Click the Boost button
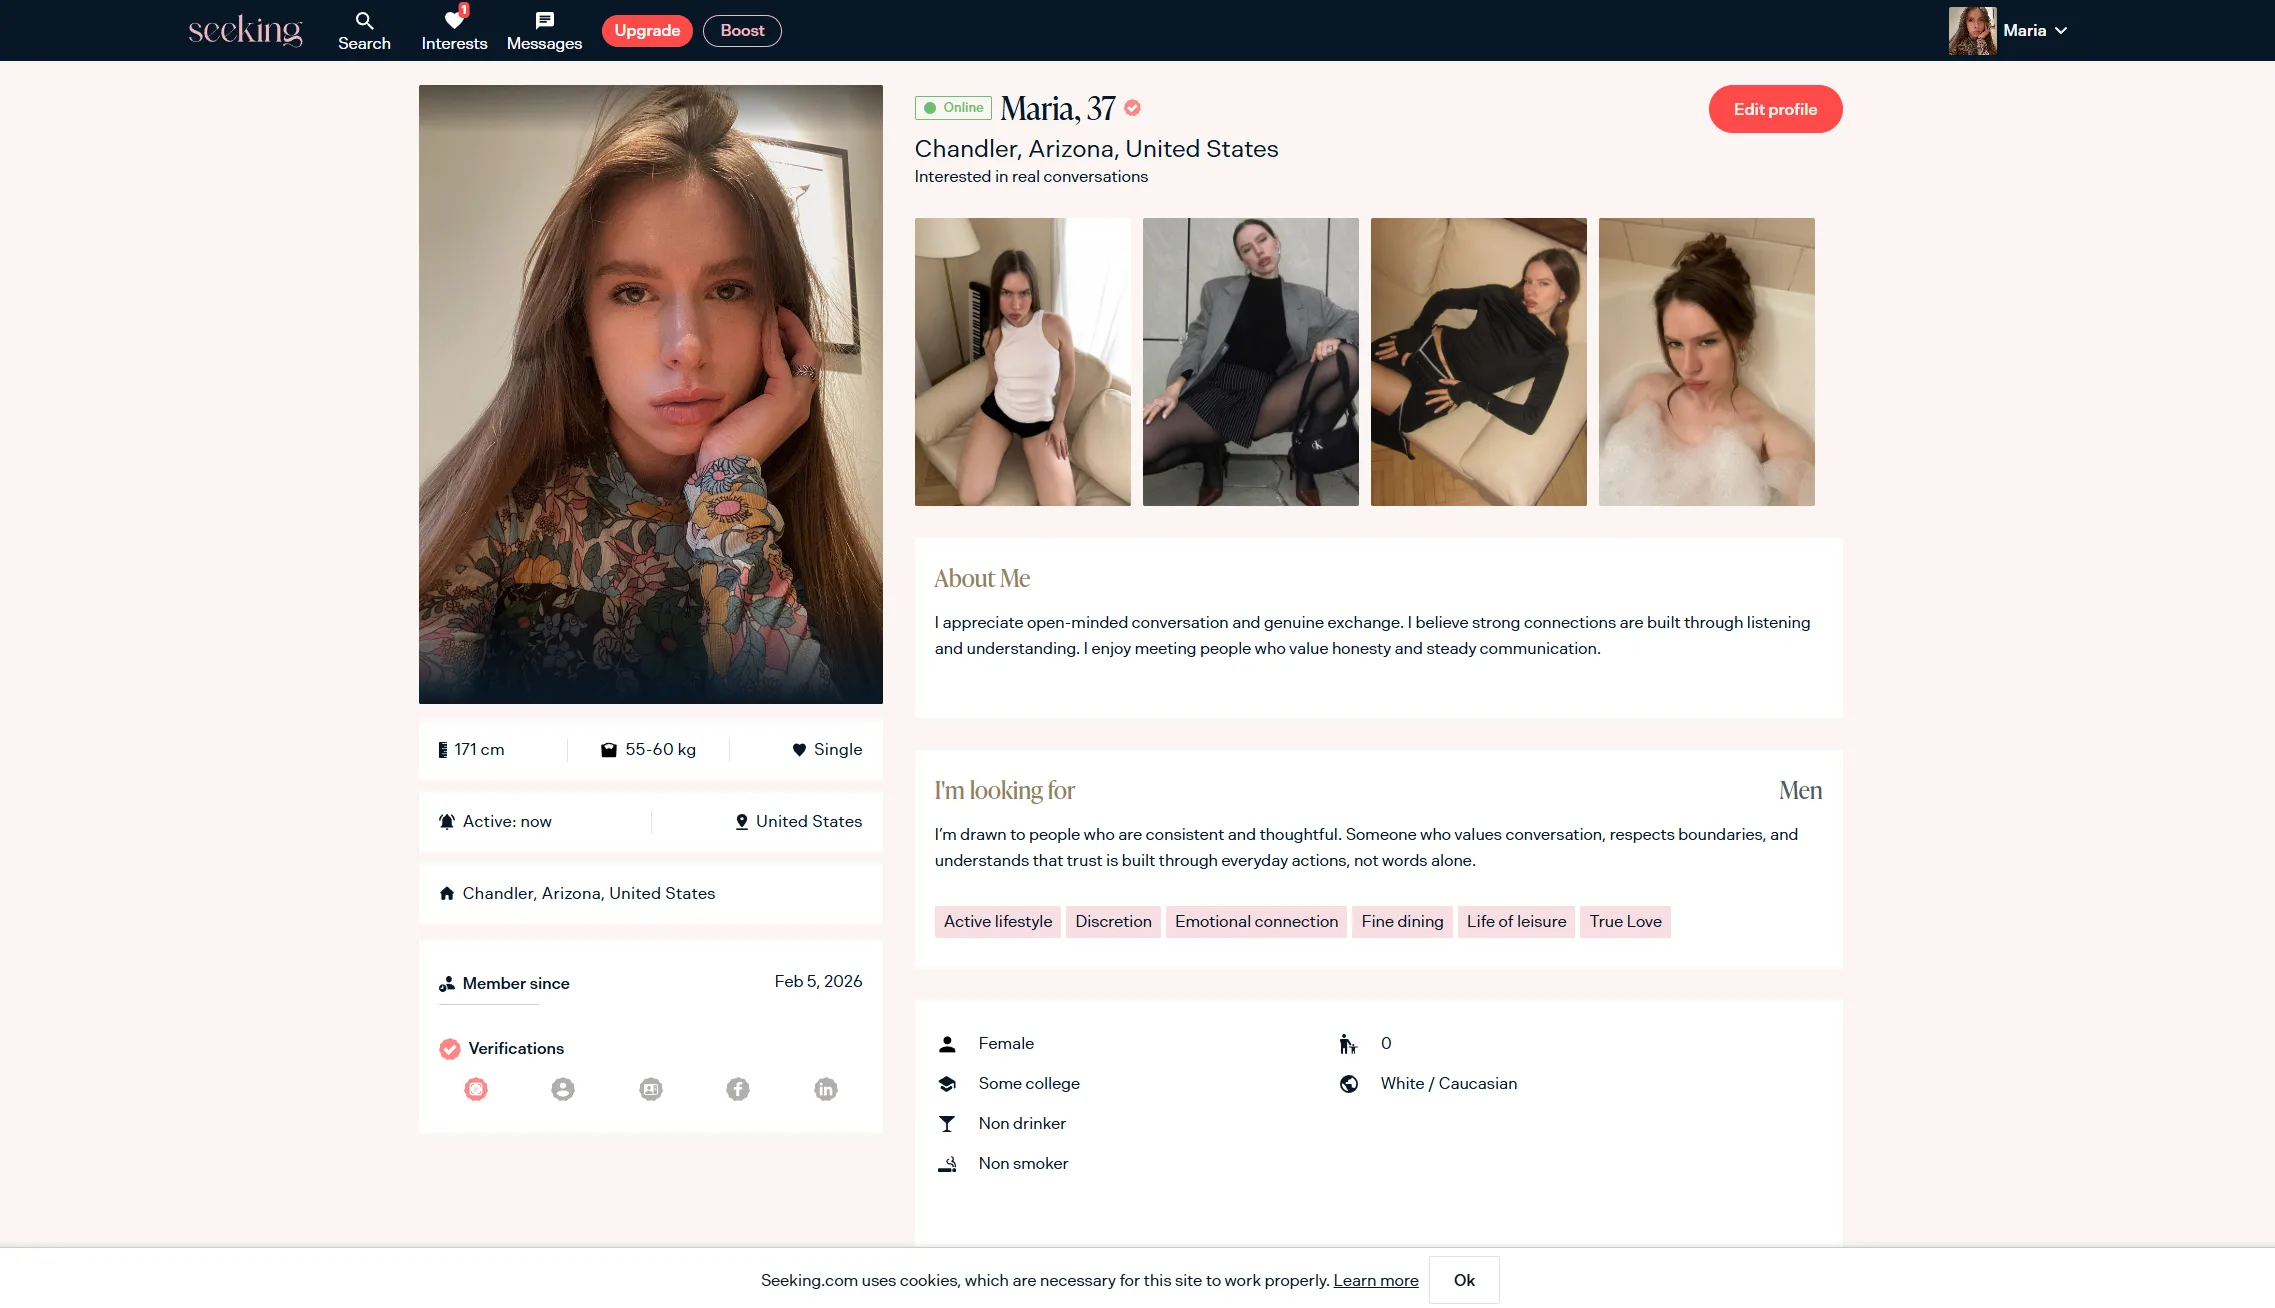The height and width of the screenshot is (1308, 2275). pos(742,31)
